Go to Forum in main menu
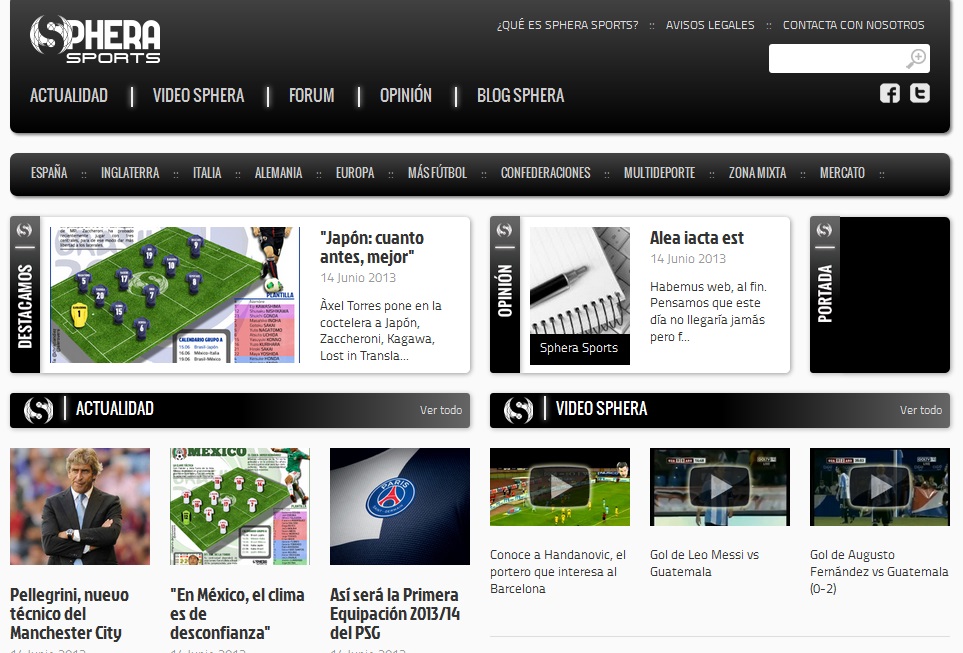 click(311, 96)
